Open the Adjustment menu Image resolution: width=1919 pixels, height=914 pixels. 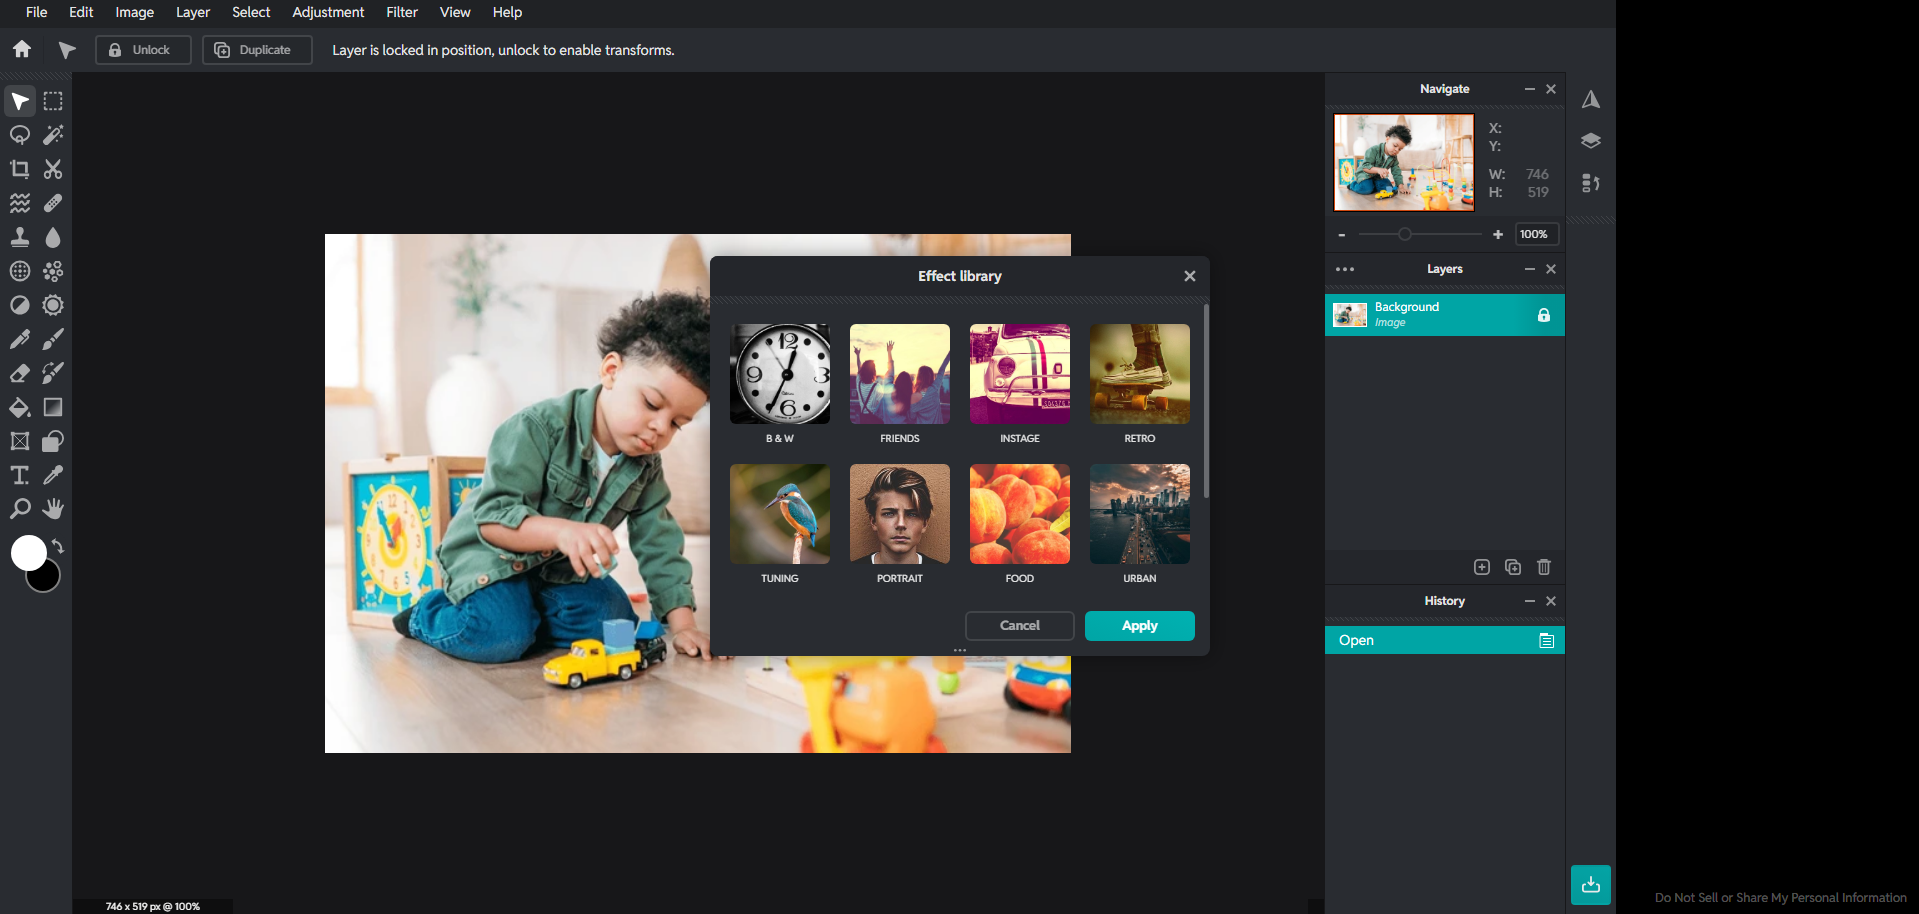[x=328, y=12]
